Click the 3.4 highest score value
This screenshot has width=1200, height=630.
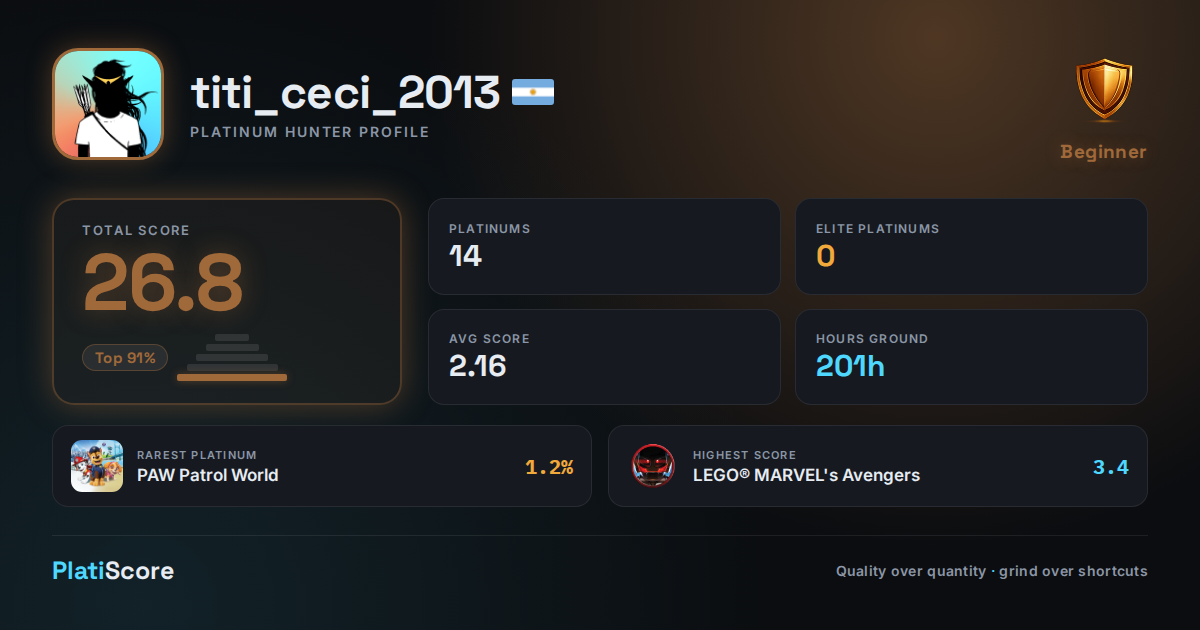1111,467
